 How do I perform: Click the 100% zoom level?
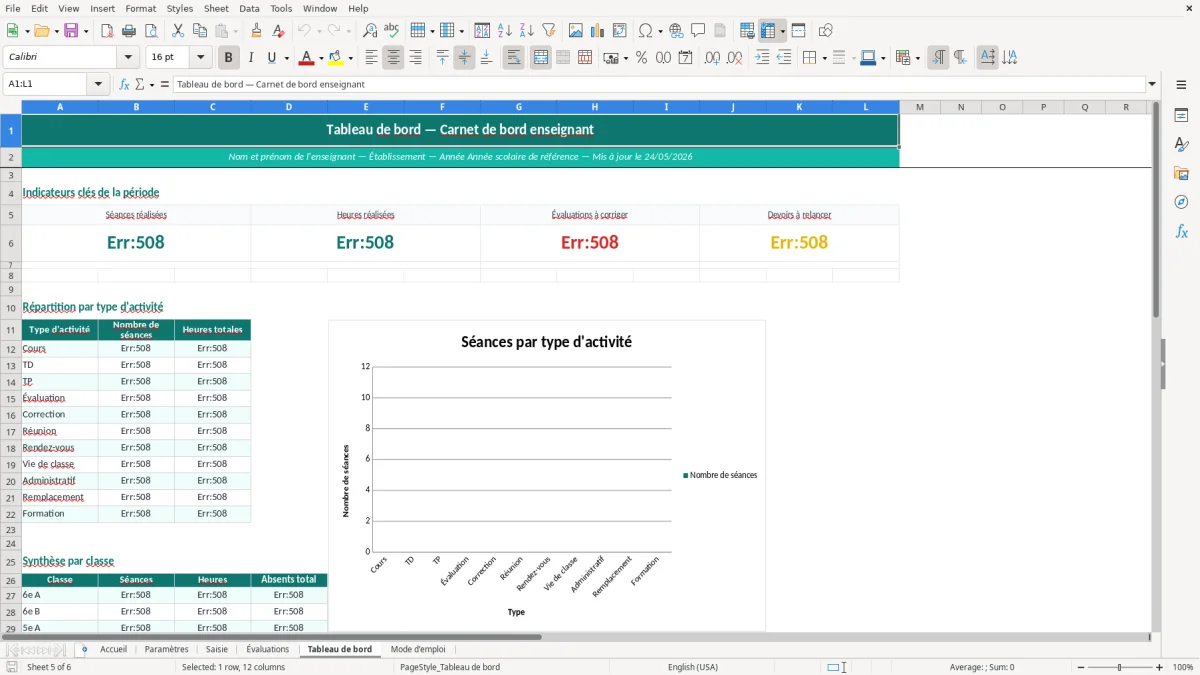1182,667
